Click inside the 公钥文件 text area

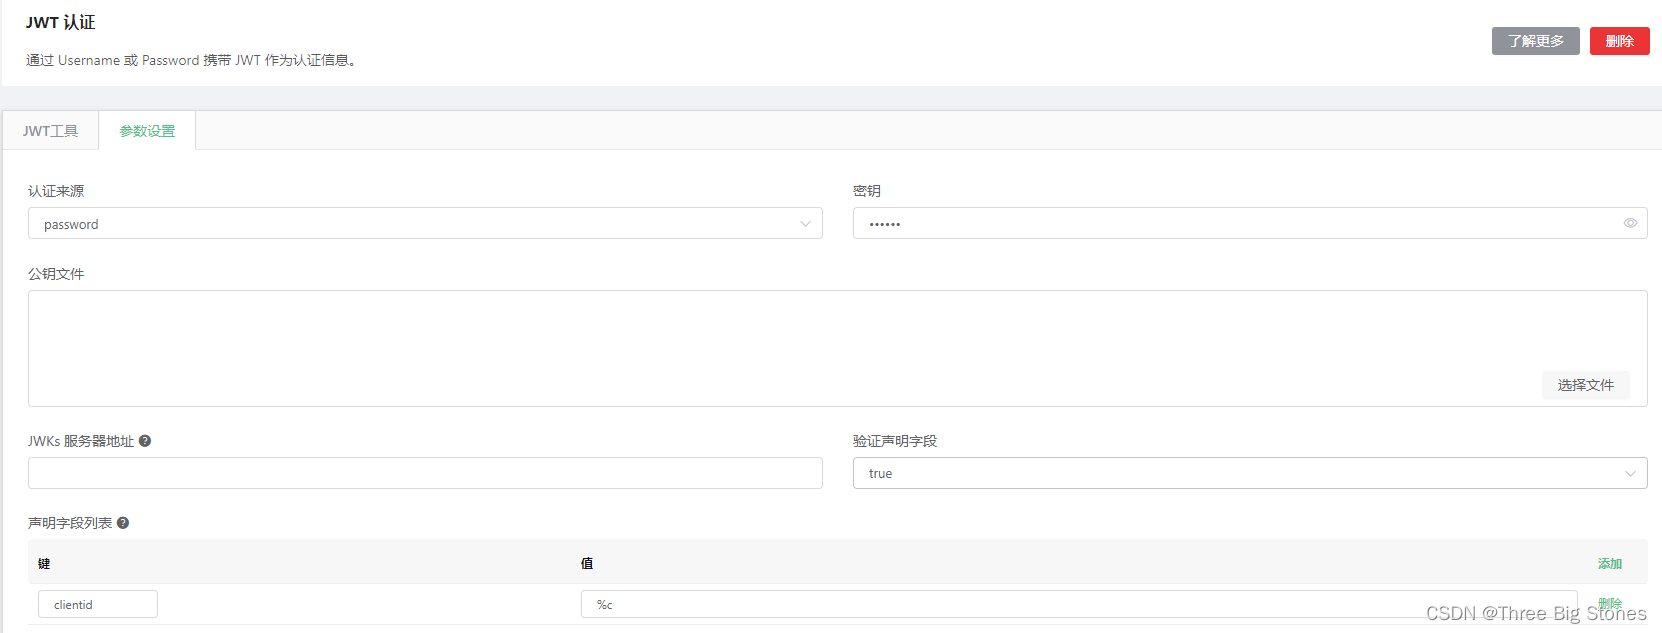(838, 348)
